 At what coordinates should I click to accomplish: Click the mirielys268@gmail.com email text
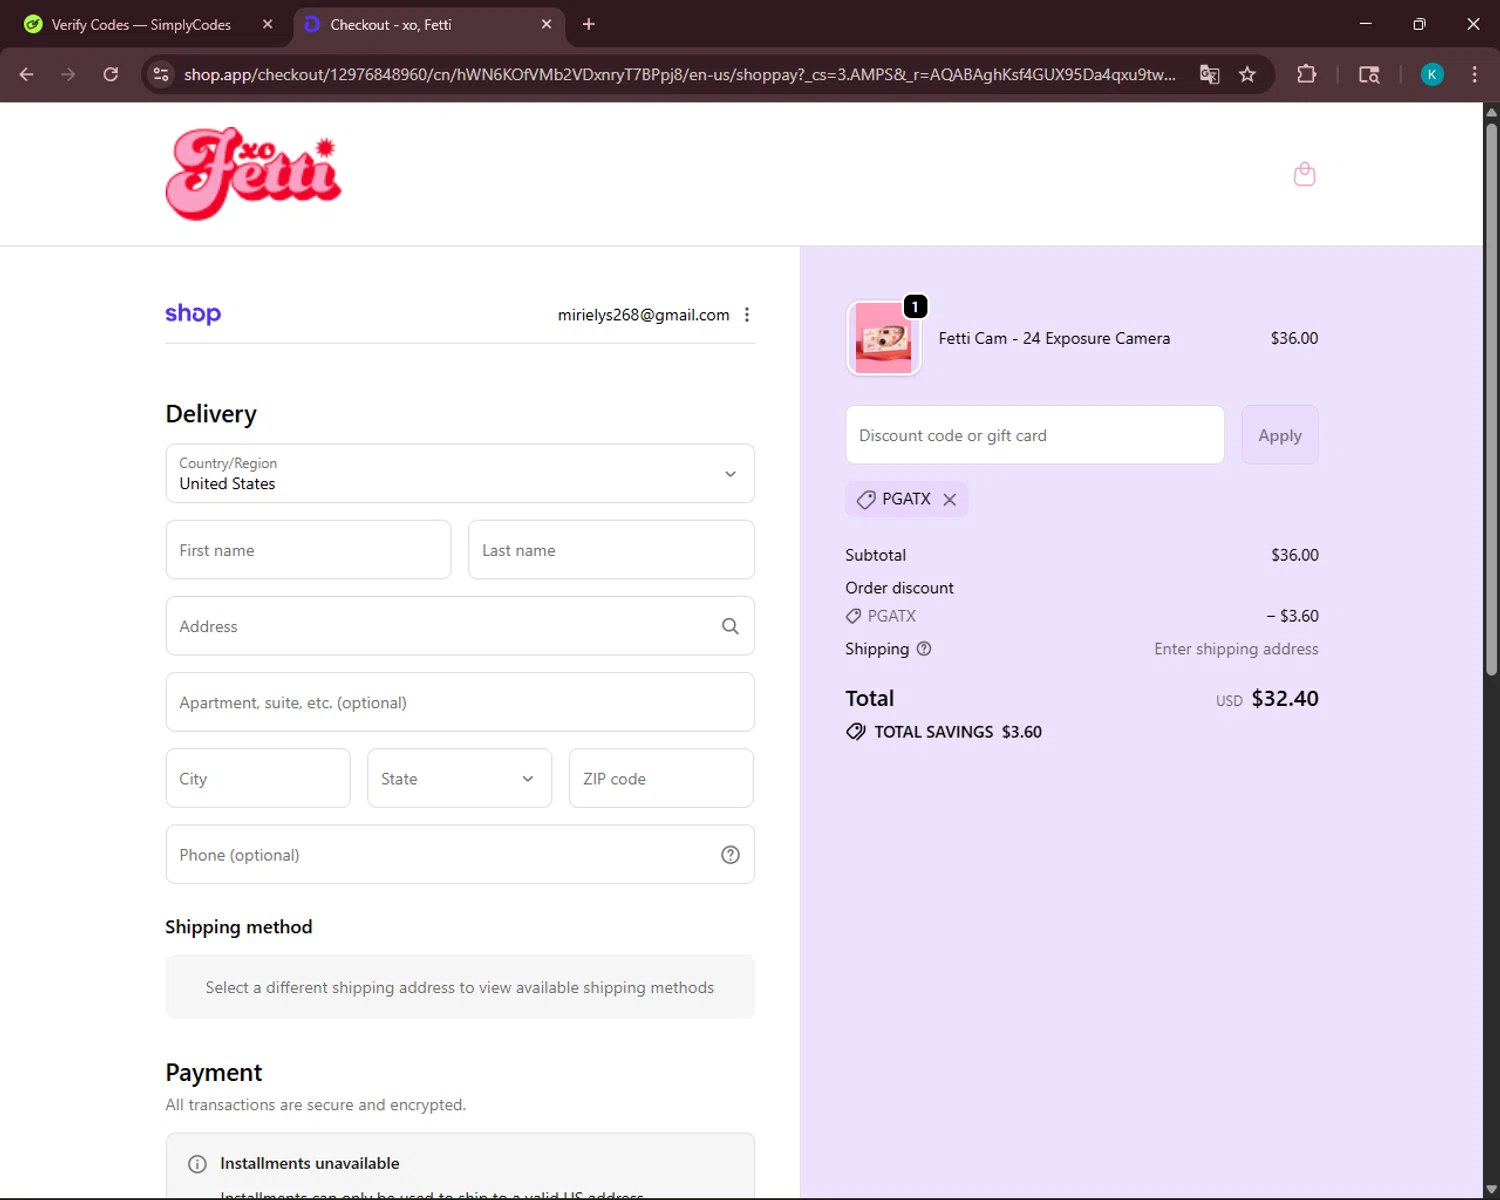point(643,315)
